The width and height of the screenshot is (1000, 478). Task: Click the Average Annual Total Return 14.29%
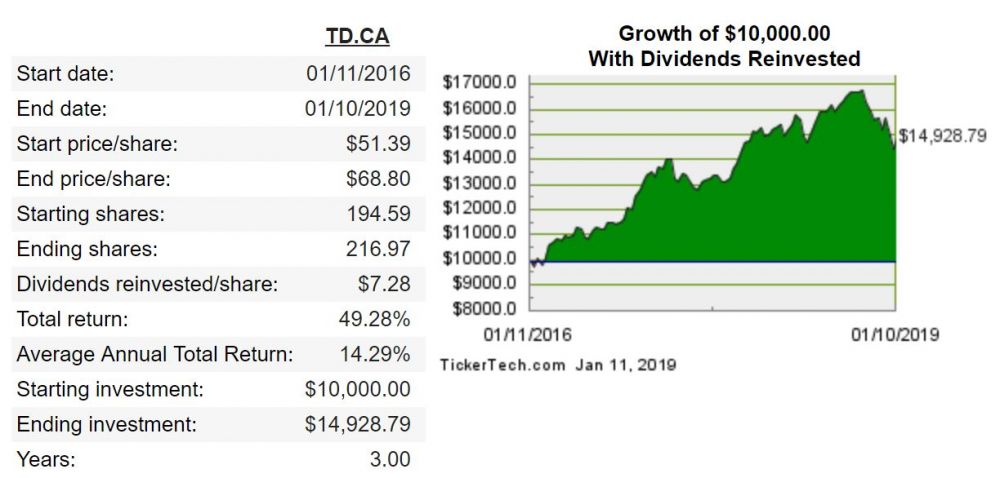pyautogui.click(x=374, y=354)
